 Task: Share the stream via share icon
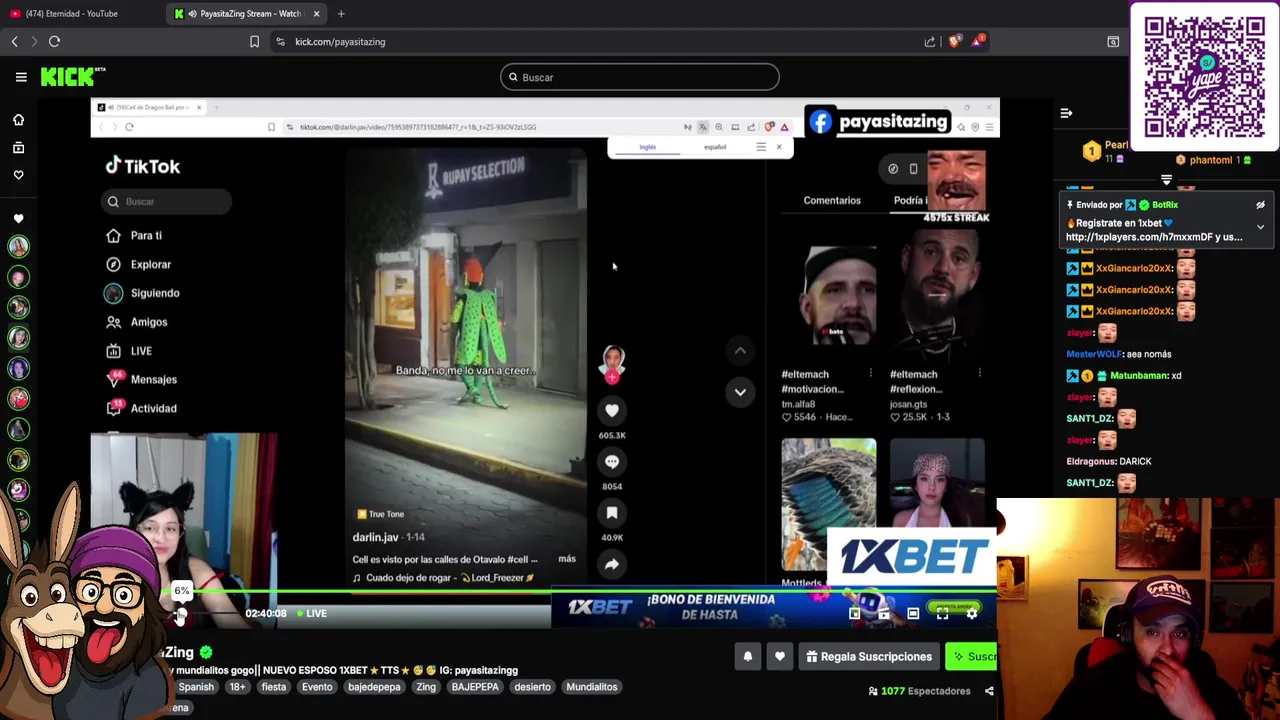point(989,691)
